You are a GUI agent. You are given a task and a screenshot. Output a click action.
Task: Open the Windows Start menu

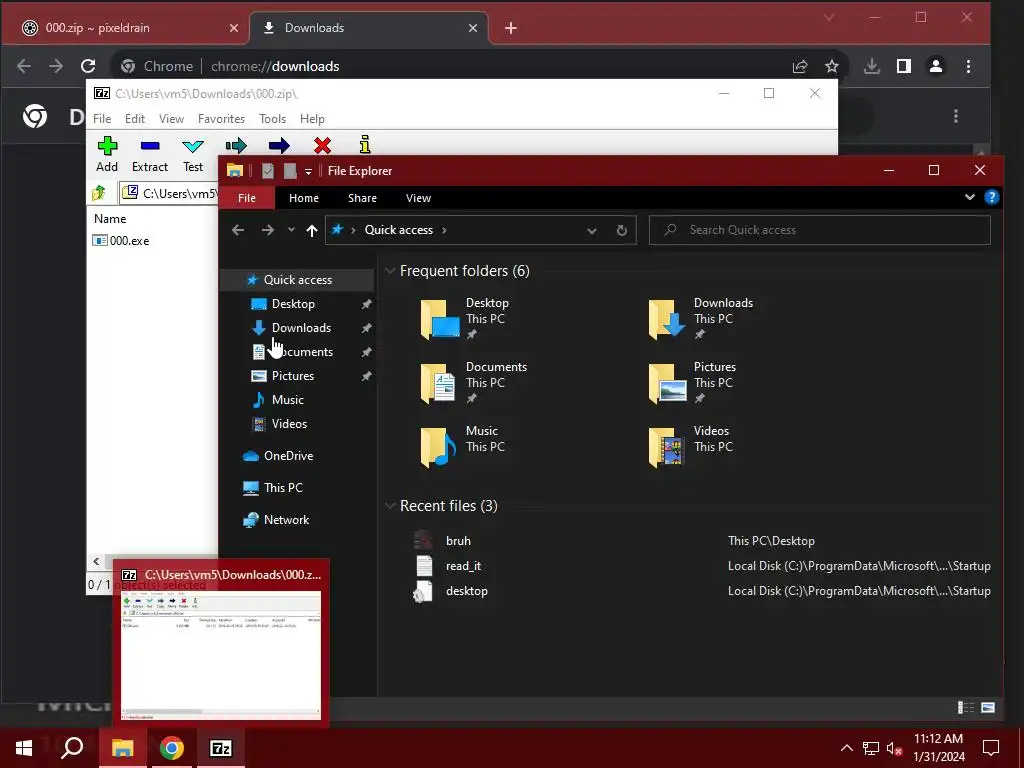[x=24, y=748]
